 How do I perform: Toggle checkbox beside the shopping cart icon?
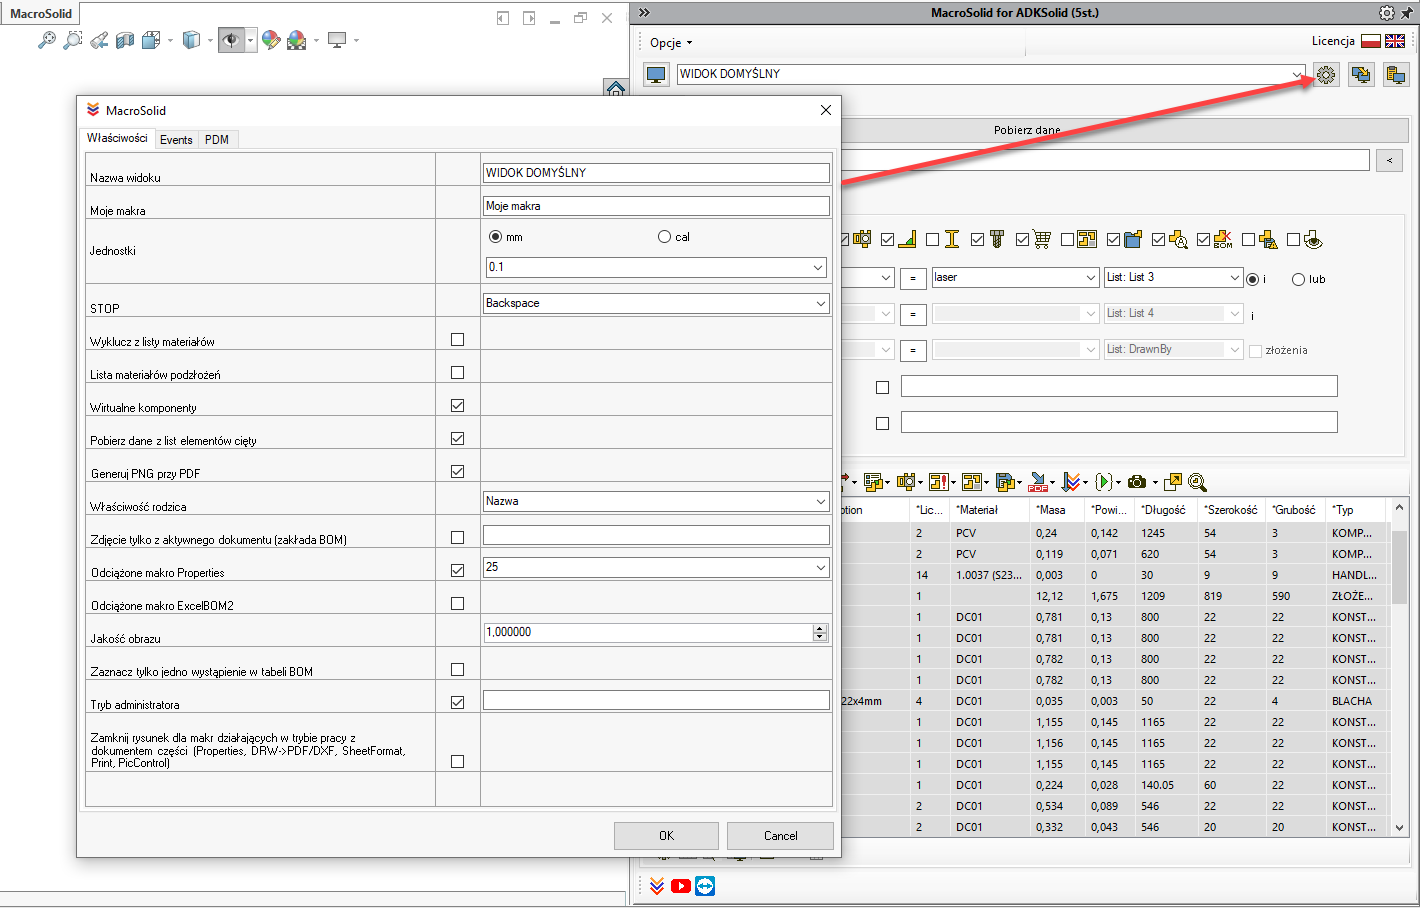(1022, 239)
